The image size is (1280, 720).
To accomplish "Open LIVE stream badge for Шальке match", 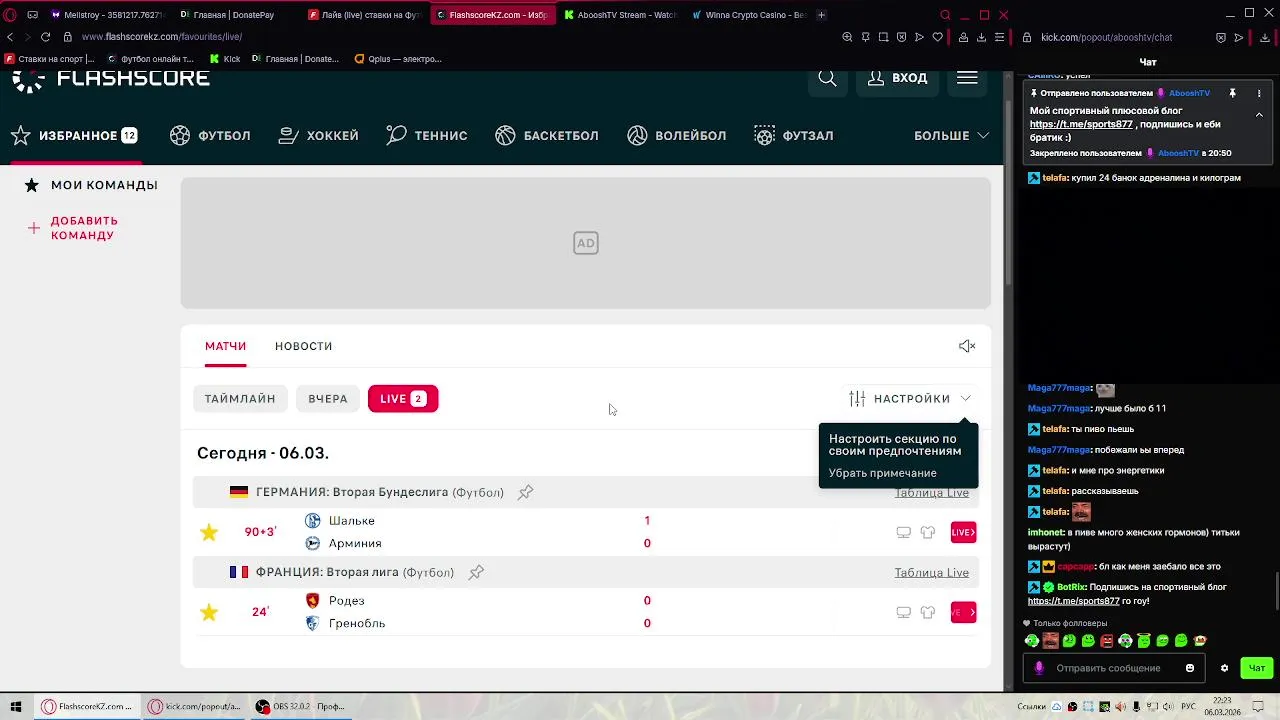I will 963,532.
